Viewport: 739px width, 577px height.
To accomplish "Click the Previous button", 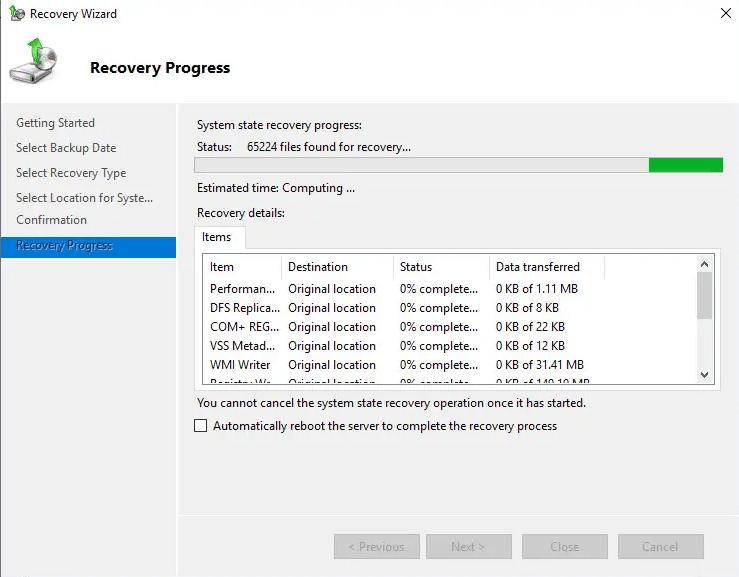I will tap(376, 547).
